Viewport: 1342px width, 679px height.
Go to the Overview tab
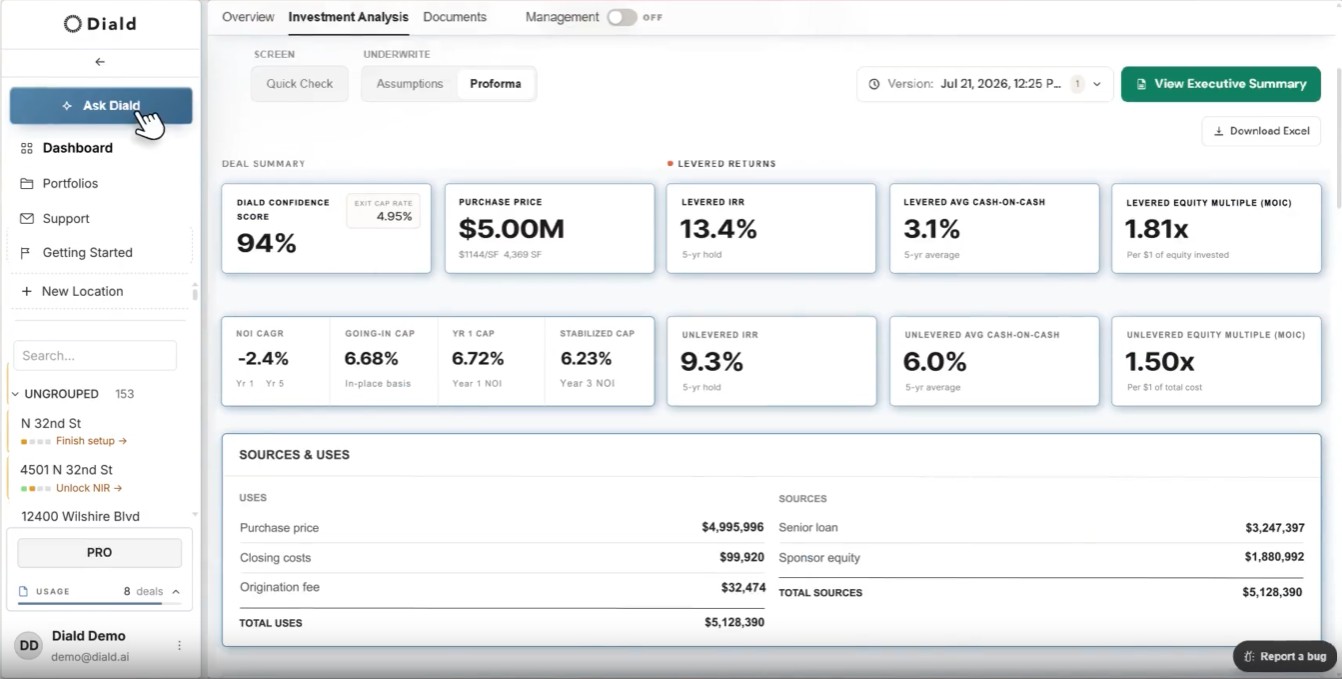click(248, 17)
